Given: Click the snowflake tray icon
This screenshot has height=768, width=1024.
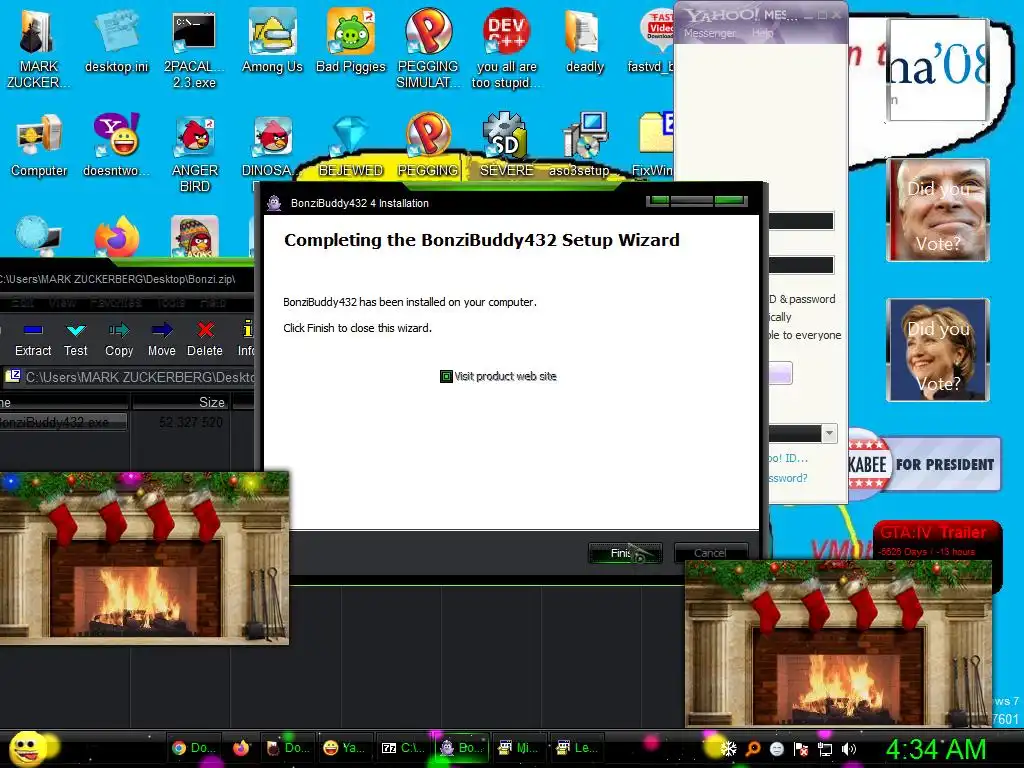Looking at the screenshot, I should pyautogui.click(x=729, y=749).
